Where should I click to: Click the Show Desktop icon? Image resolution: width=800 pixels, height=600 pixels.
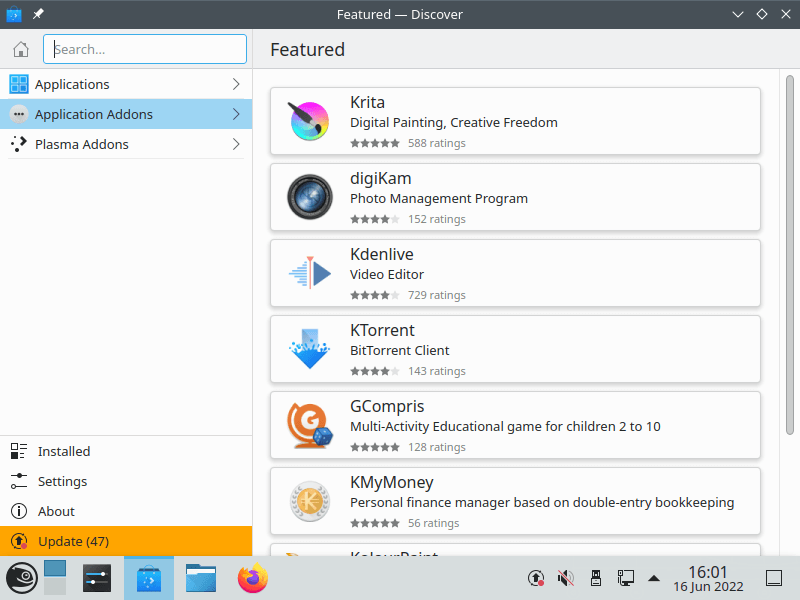tap(774, 578)
